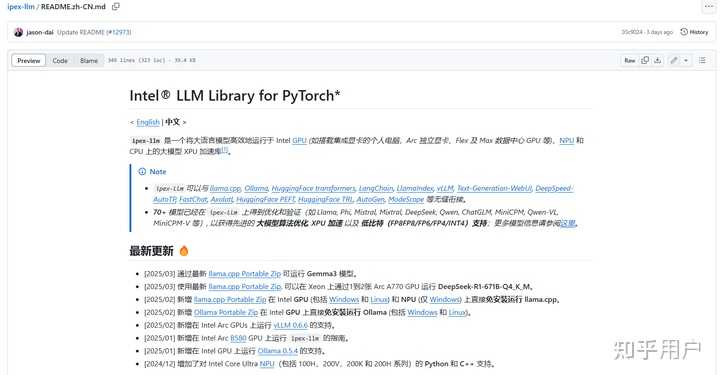
Task: Open the B580 GPU guide link
Action: pyautogui.click(x=238, y=338)
